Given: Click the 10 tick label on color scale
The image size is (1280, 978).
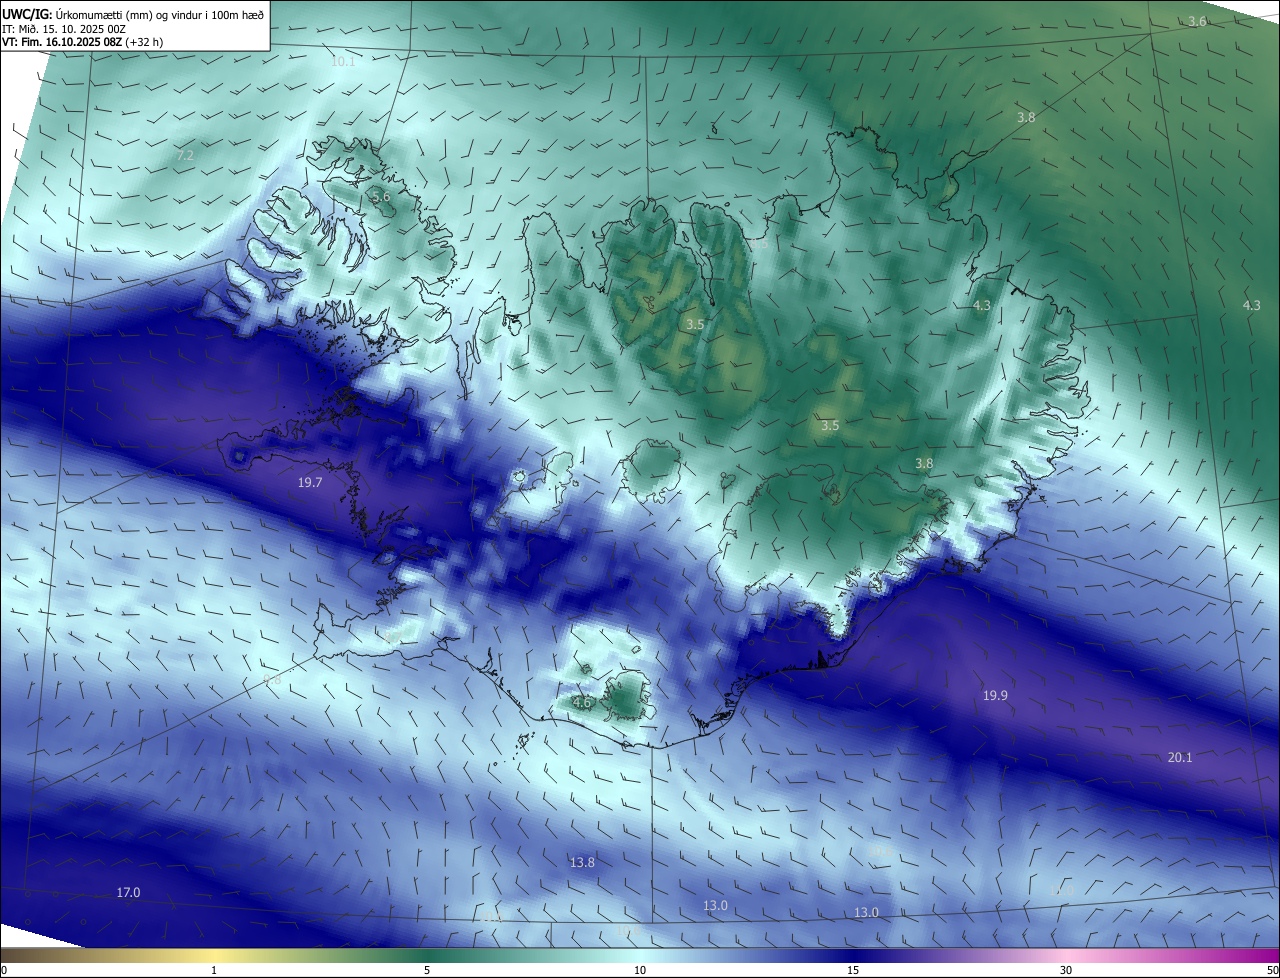Looking at the screenshot, I should click(x=640, y=970).
